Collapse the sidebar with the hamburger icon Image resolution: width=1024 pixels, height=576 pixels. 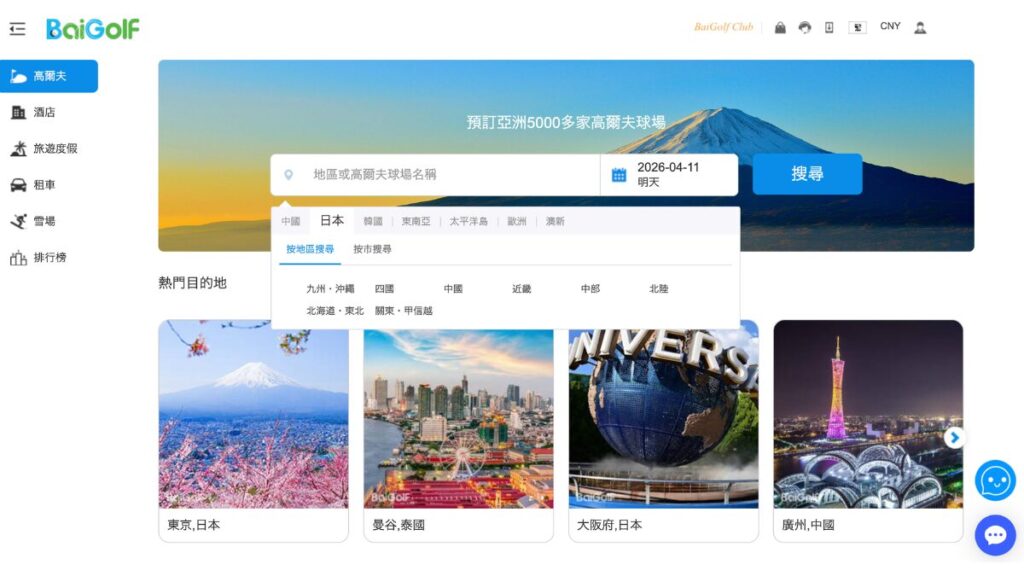tap(17, 29)
